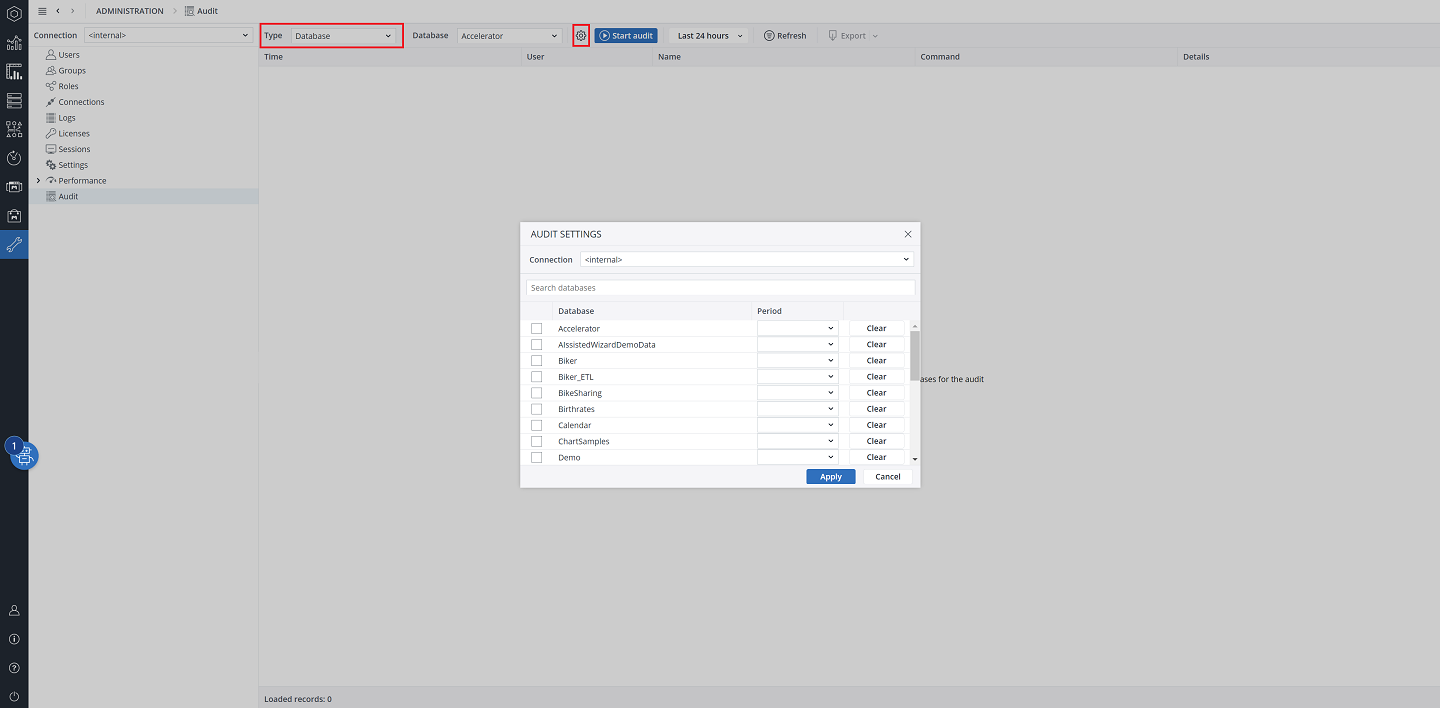
Task: Select the wrench Administration sidebar icon
Action: pyautogui.click(x=14, y=244)
